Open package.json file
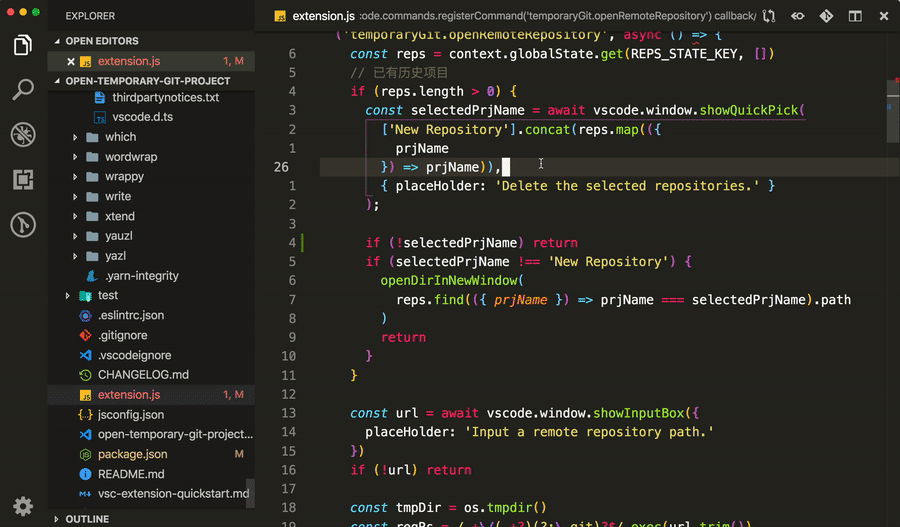 (151, 454)
